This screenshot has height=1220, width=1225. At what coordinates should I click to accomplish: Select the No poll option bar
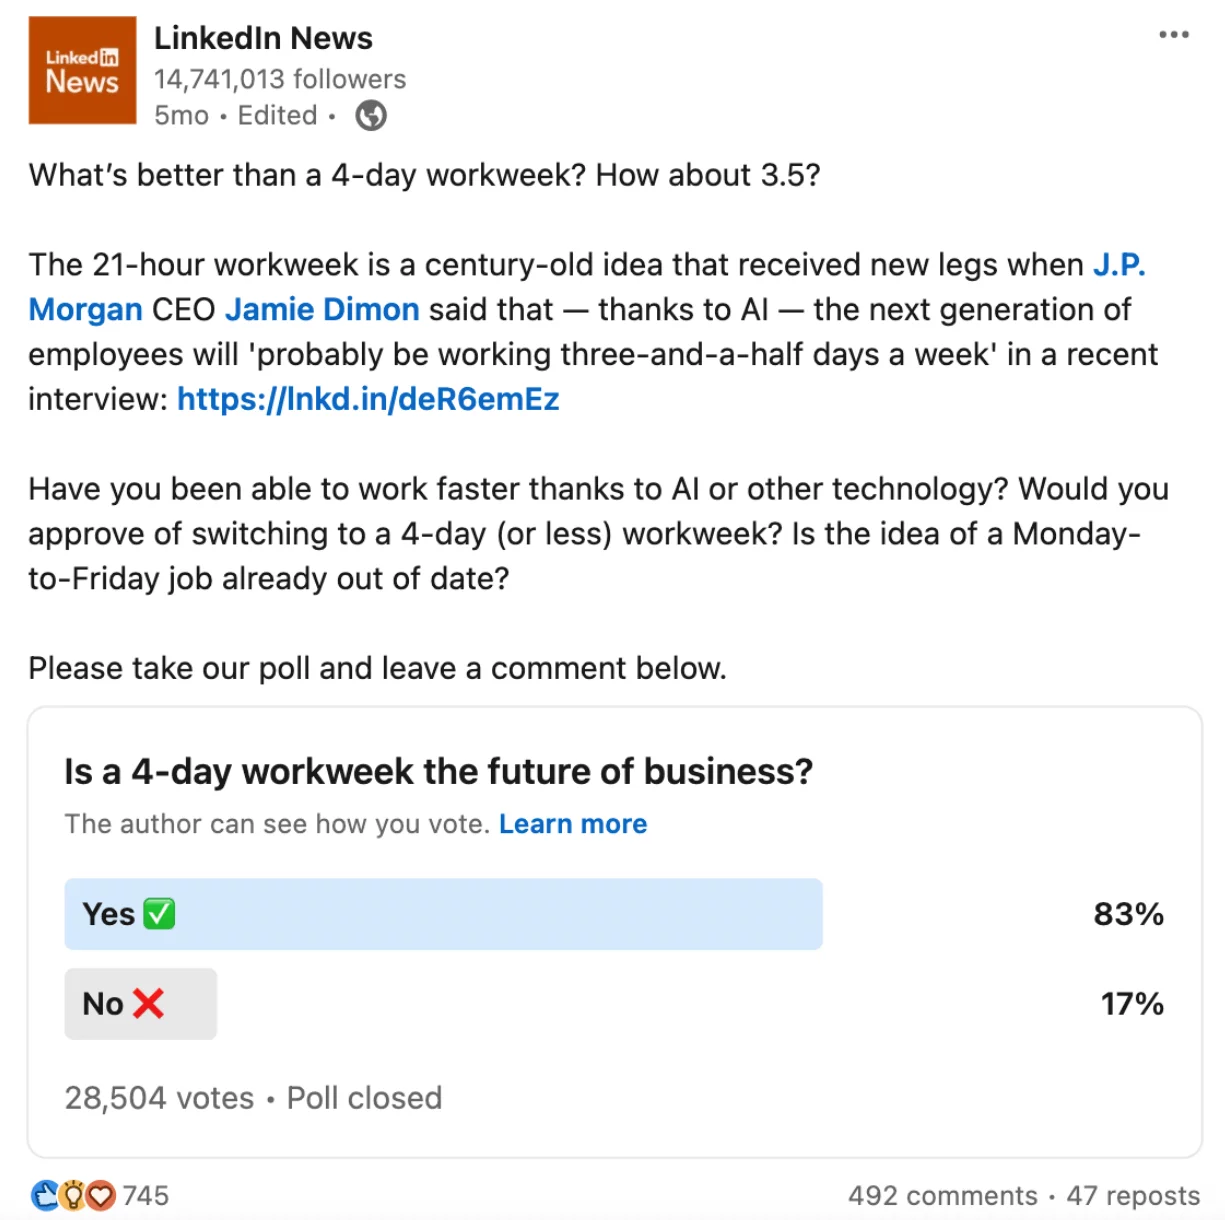click(x=140, y=1003)
